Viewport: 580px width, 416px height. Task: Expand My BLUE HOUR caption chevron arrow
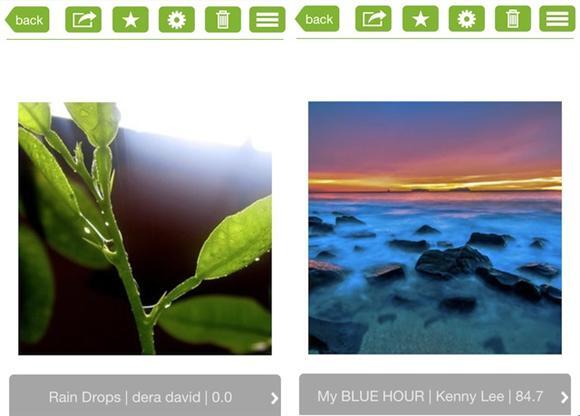[x=564, y=397]
